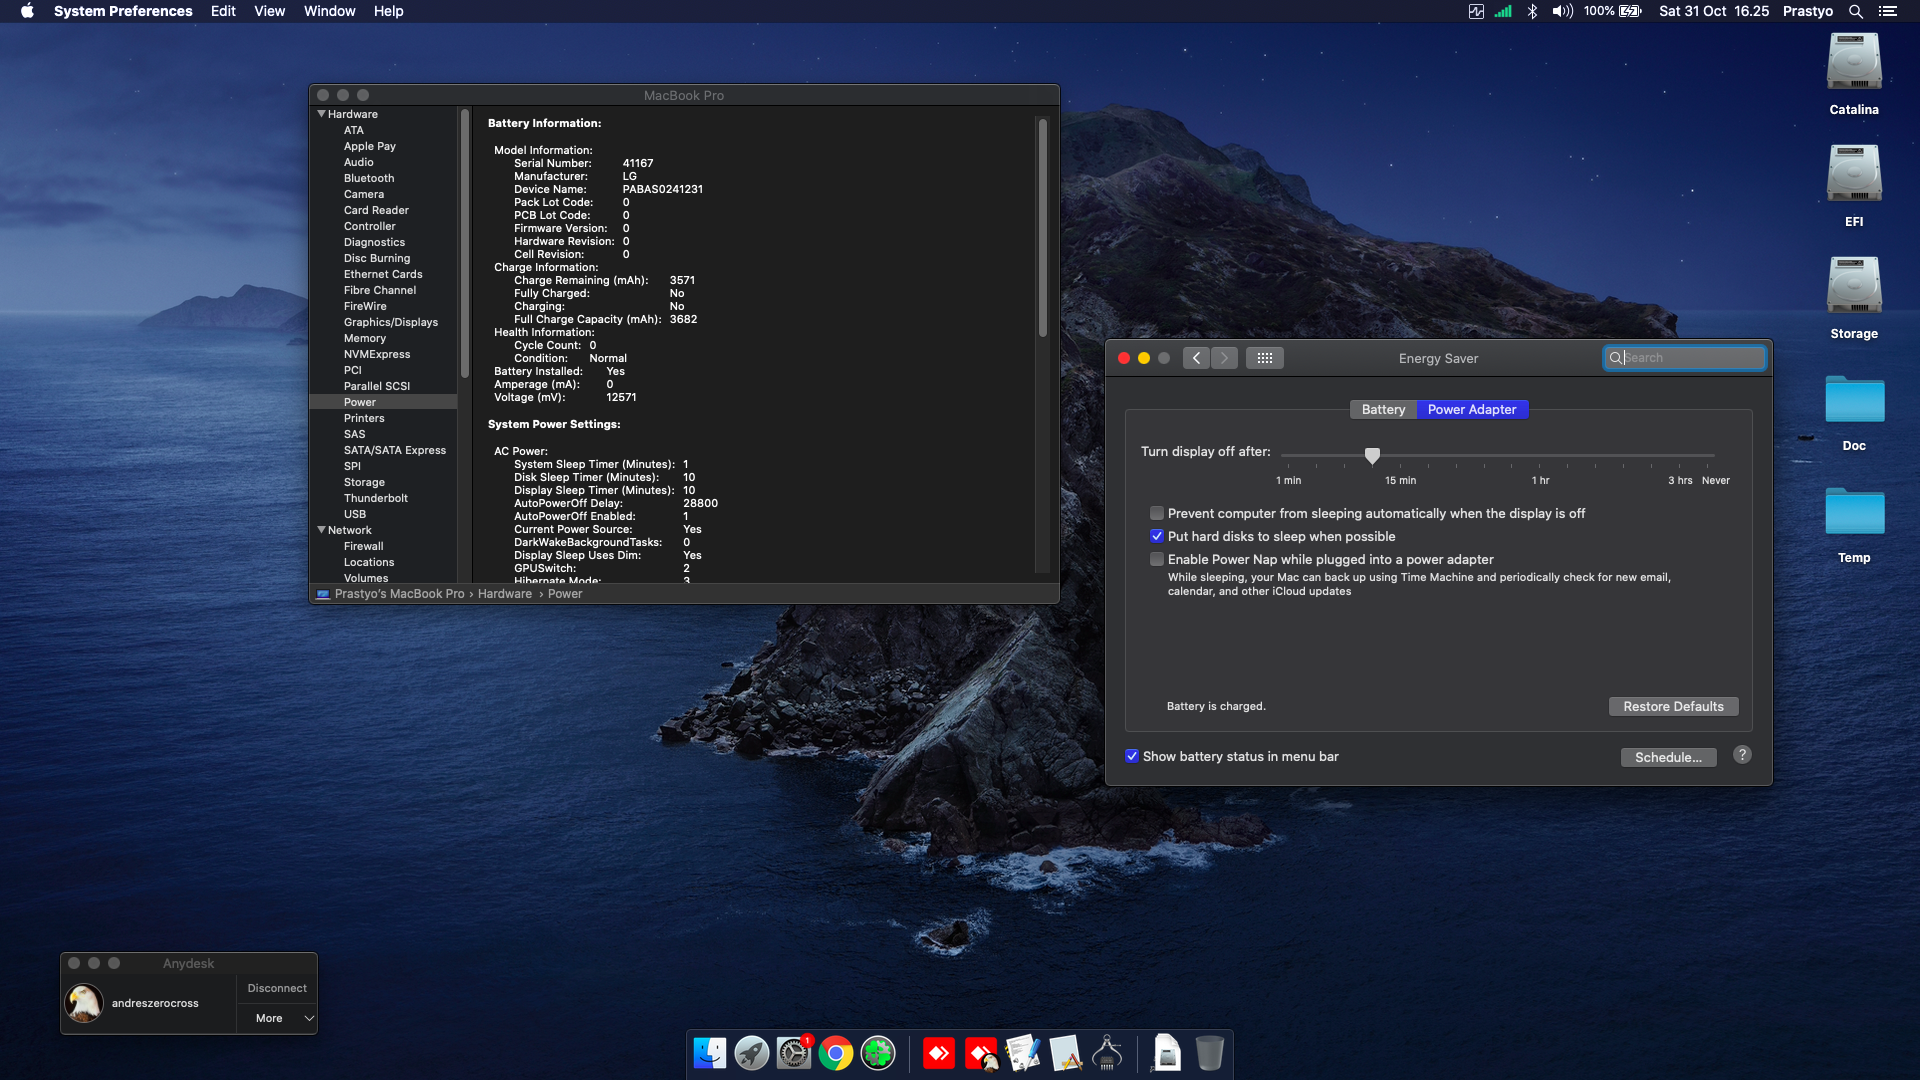Open the Storage drive on desktop
The width and height of the screenshot is (1920, 1080).
coord(1854,287)
